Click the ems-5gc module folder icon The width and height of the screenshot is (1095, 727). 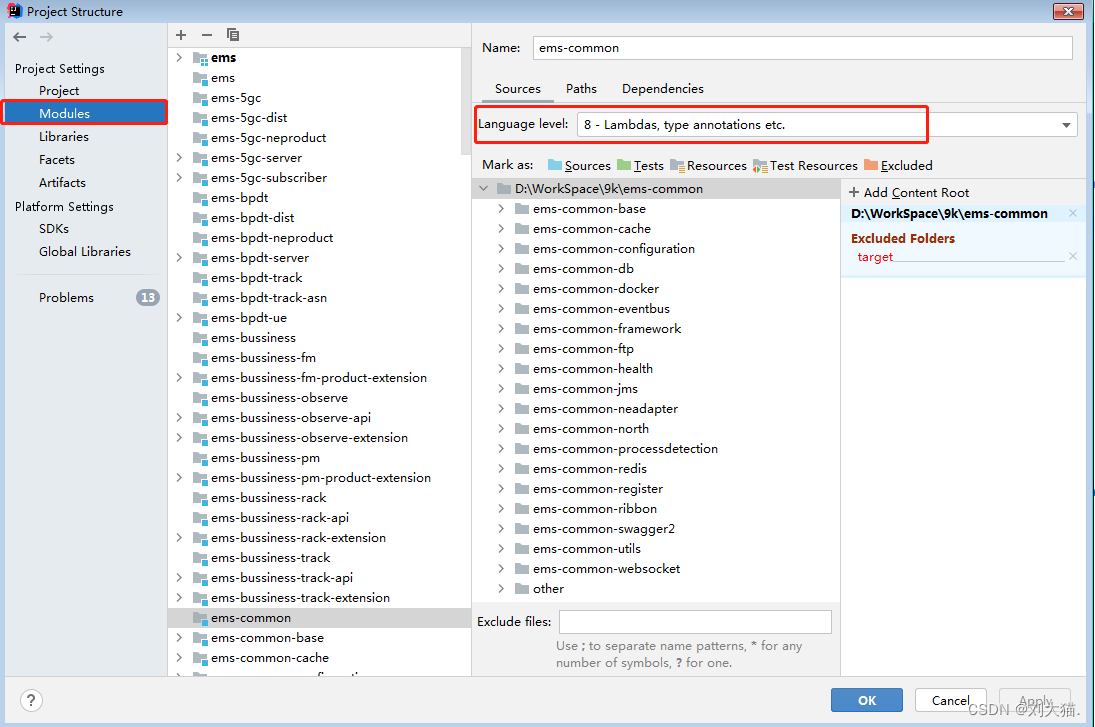coord(200,98)
